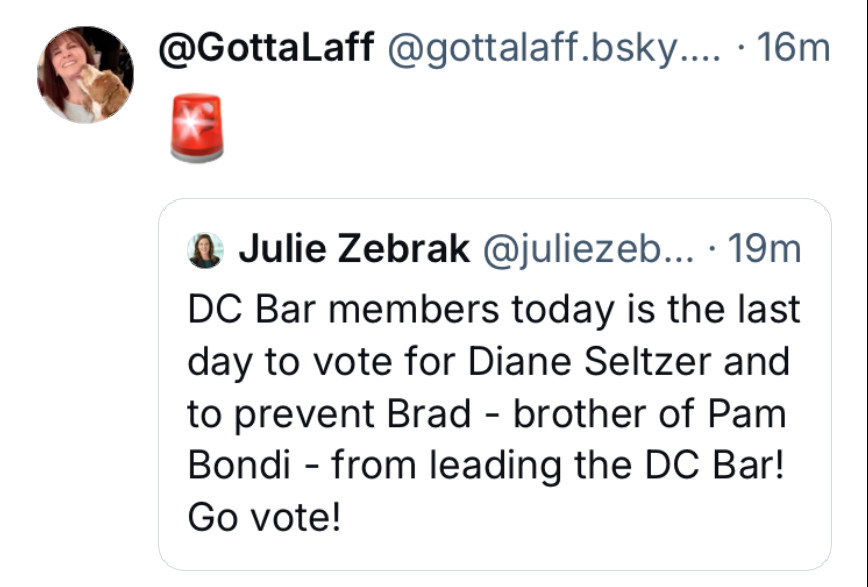Click the word 'Brad' in the quote
The height and width of the screenshot is (587, 868).
click(x=428, y=414)
